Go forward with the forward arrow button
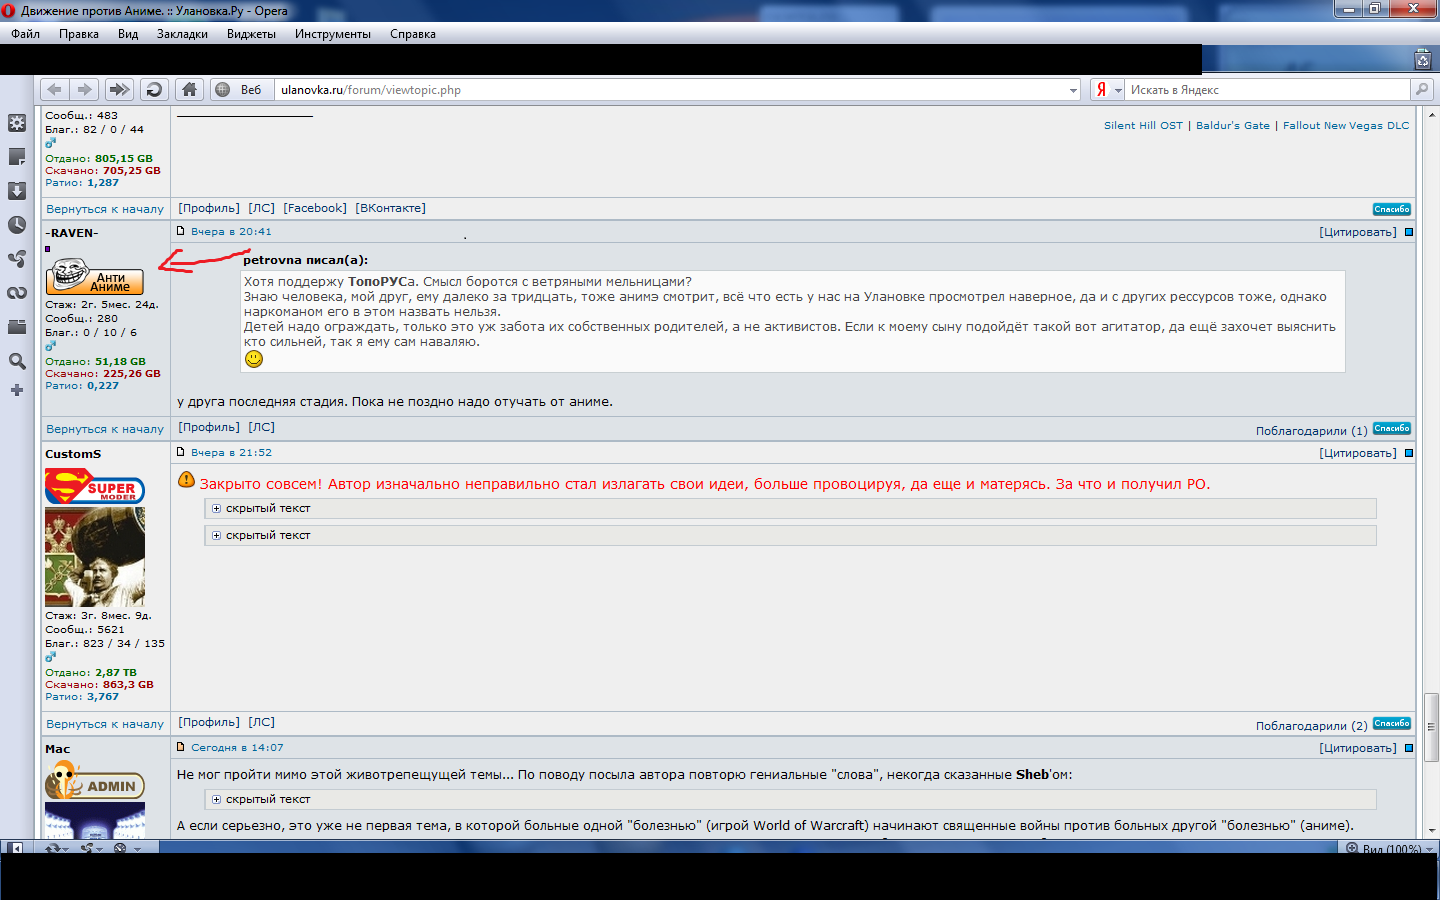The image size is (1440, 900). pos(85,90)
